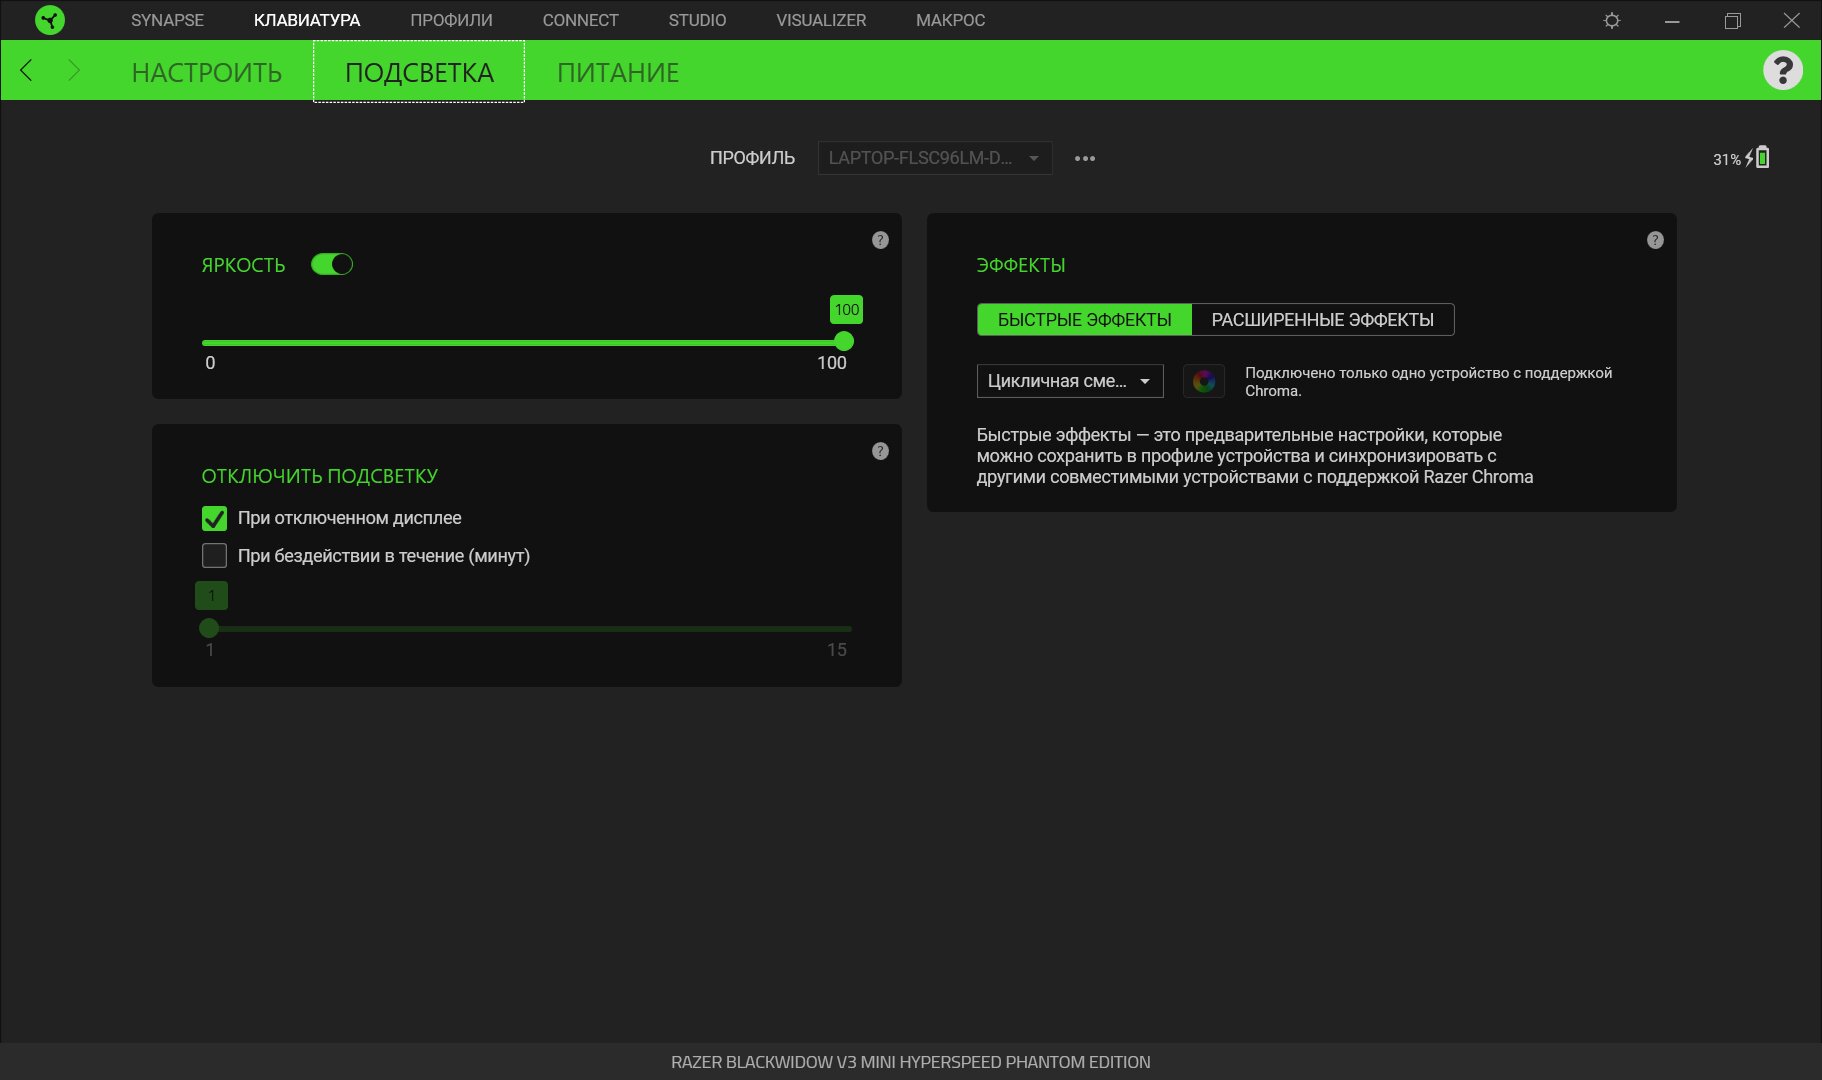
Task: Click the Chroma color wheel icon
Action: pyautogui.click(x=1204, y=381)
